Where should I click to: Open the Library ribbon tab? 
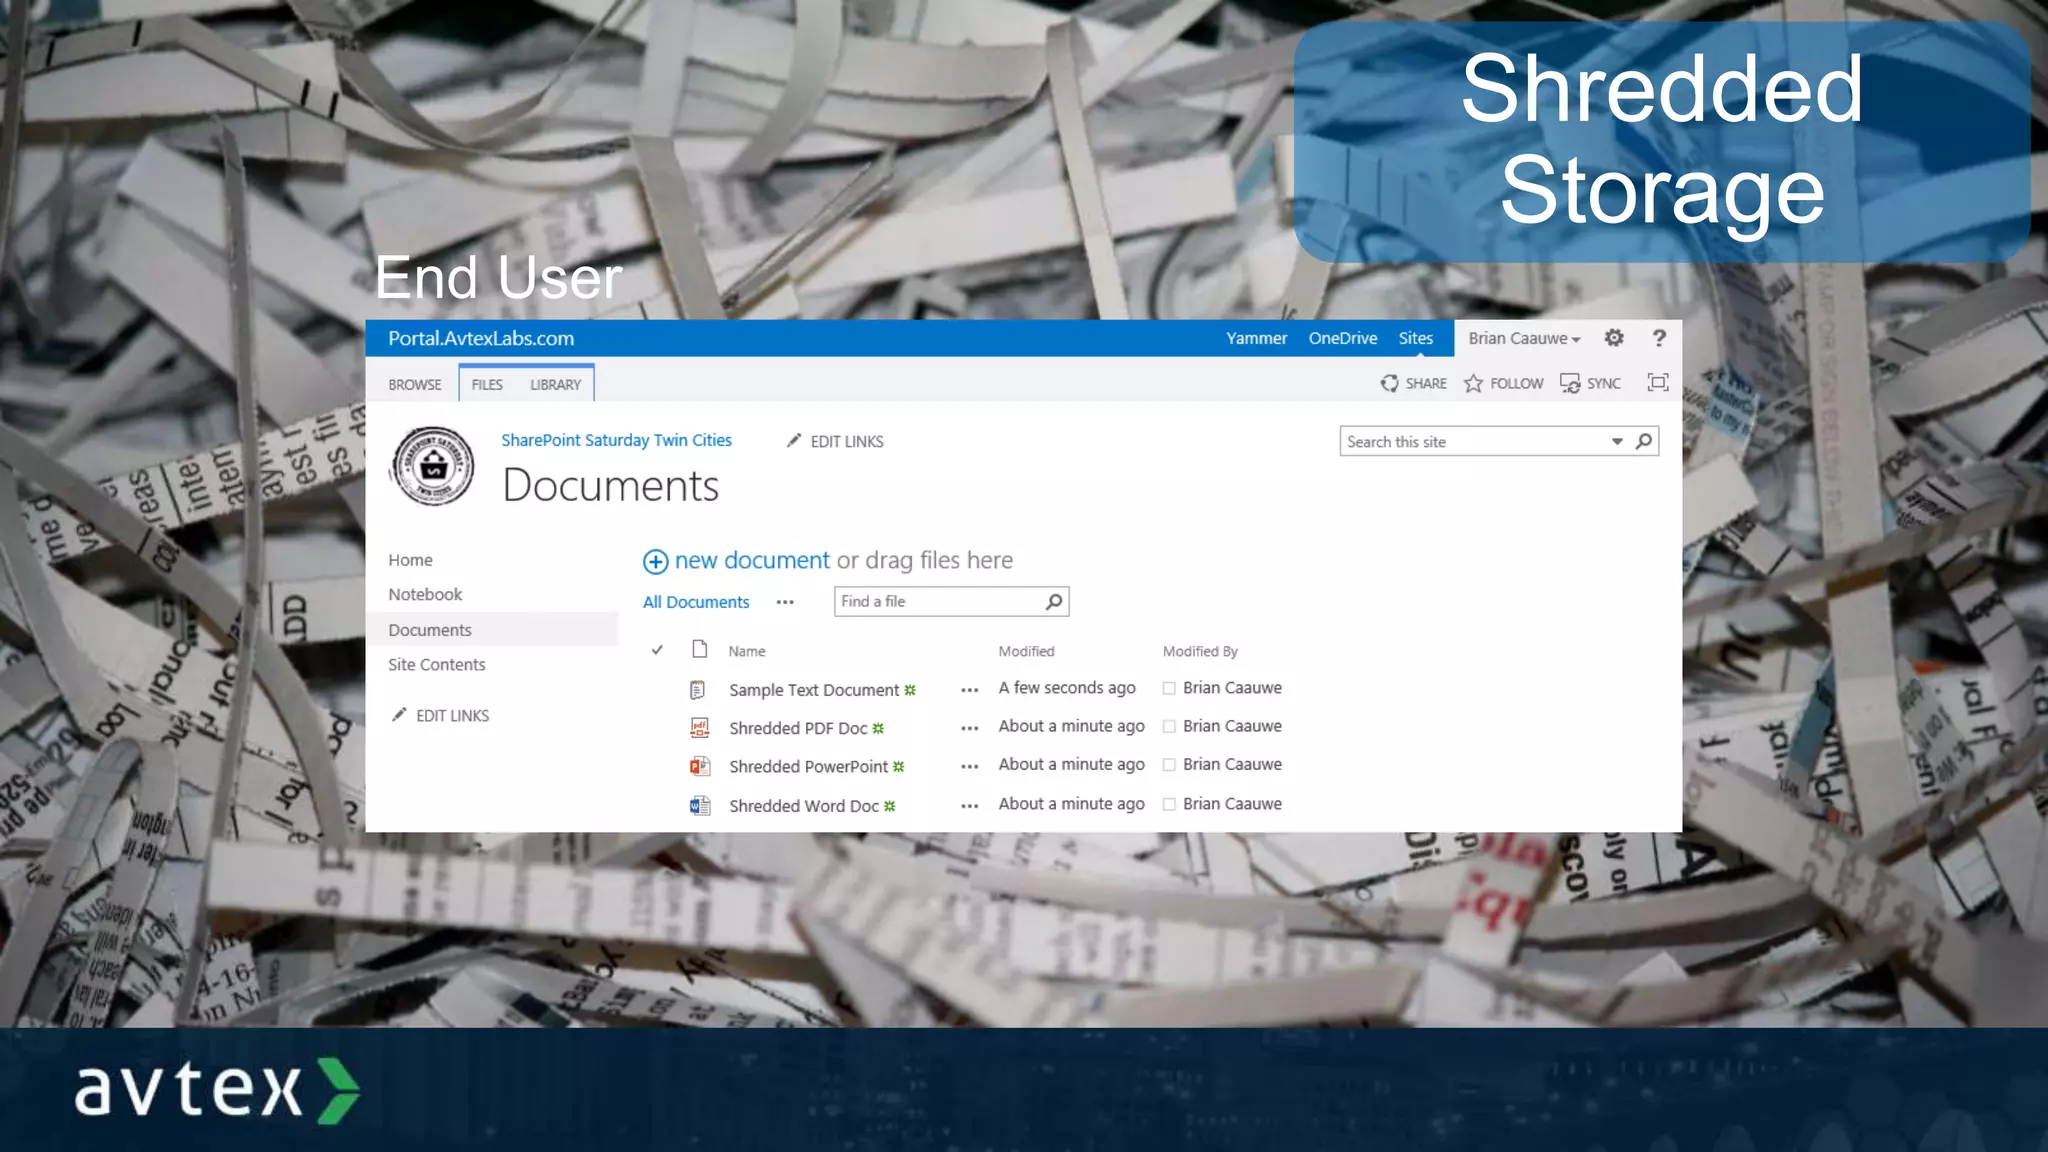pyautogui.click(x=556, y=384)
